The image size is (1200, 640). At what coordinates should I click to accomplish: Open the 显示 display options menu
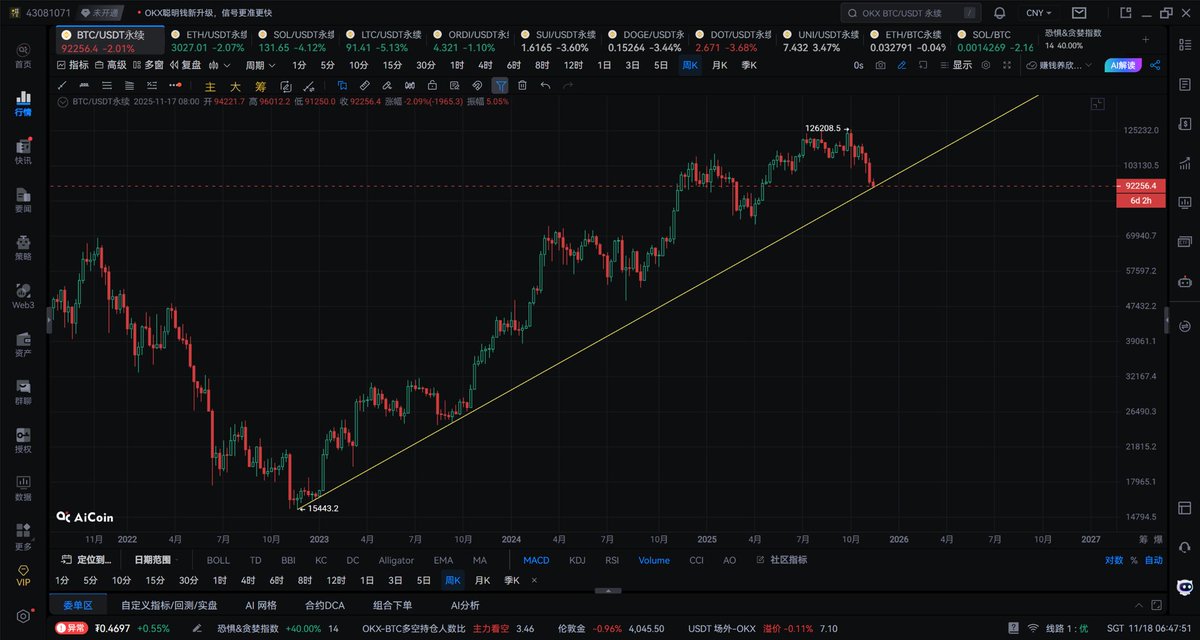coord(955,65)
